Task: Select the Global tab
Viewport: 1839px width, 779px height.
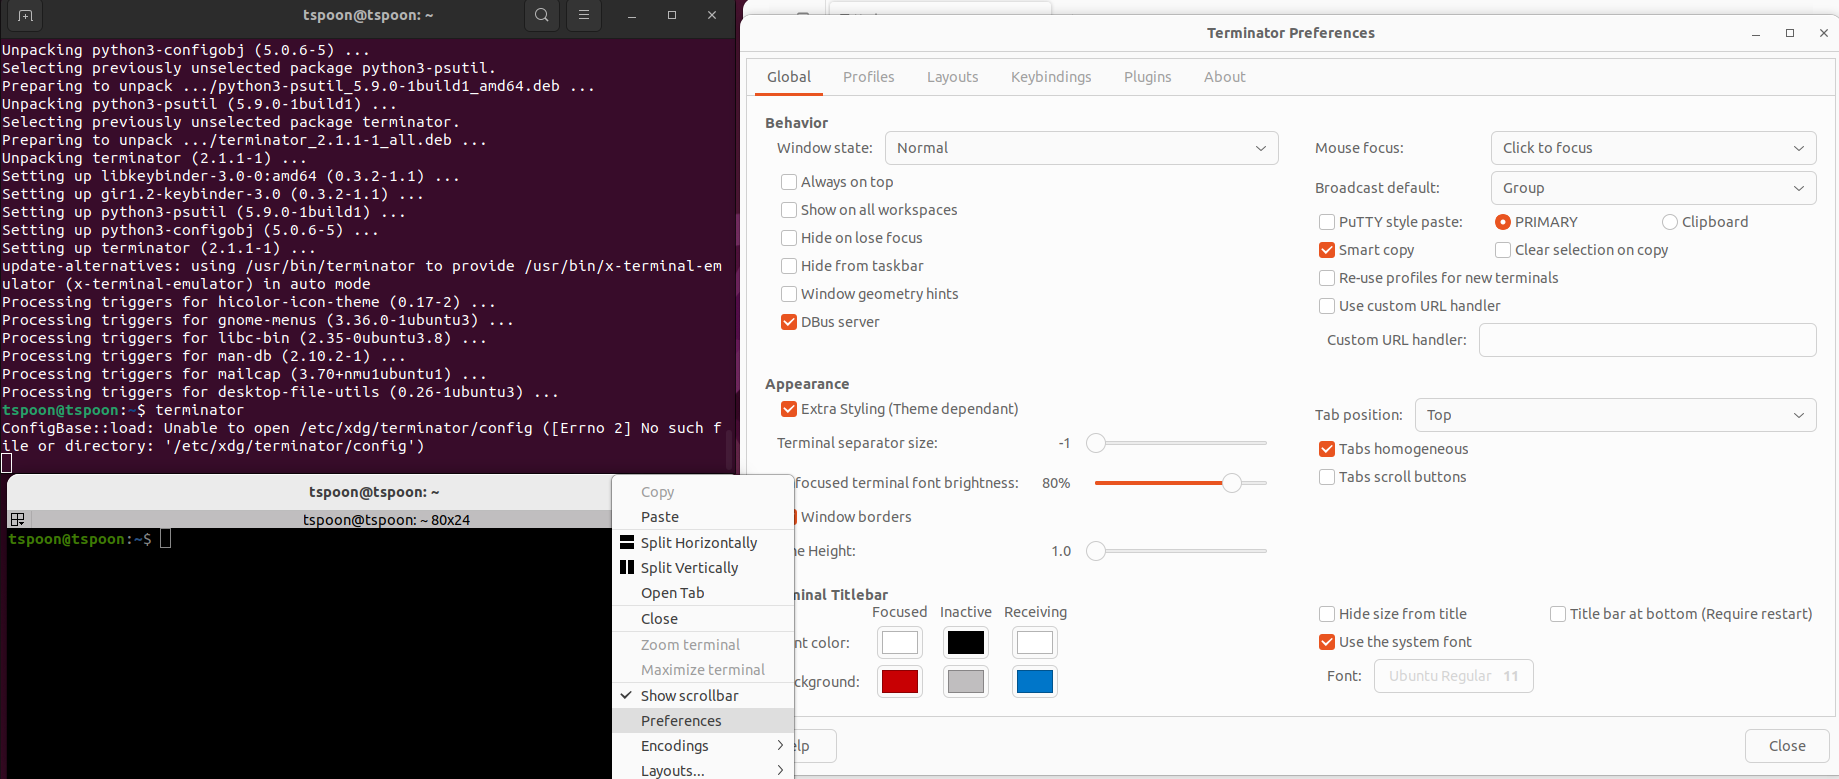Action: [788, 77]
